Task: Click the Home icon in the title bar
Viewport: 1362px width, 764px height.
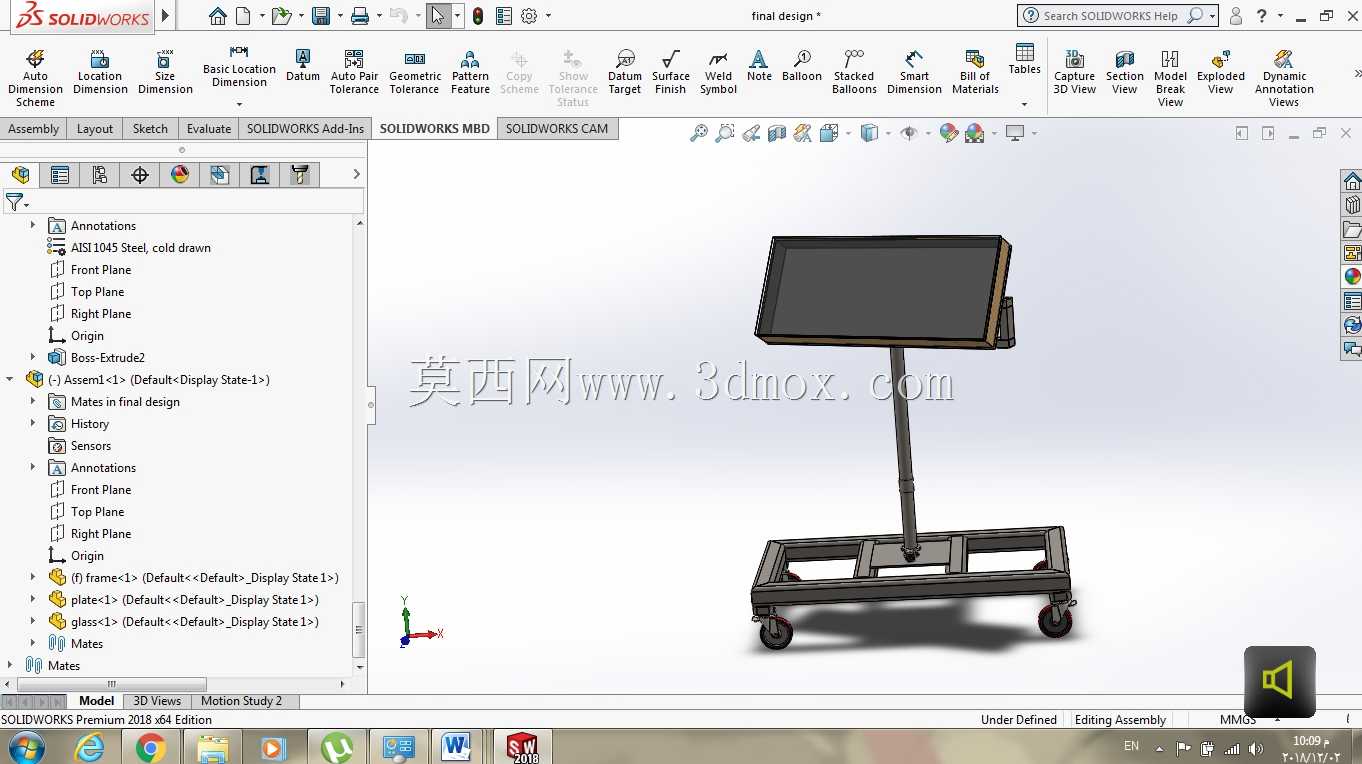Action: tap(218, 16)
